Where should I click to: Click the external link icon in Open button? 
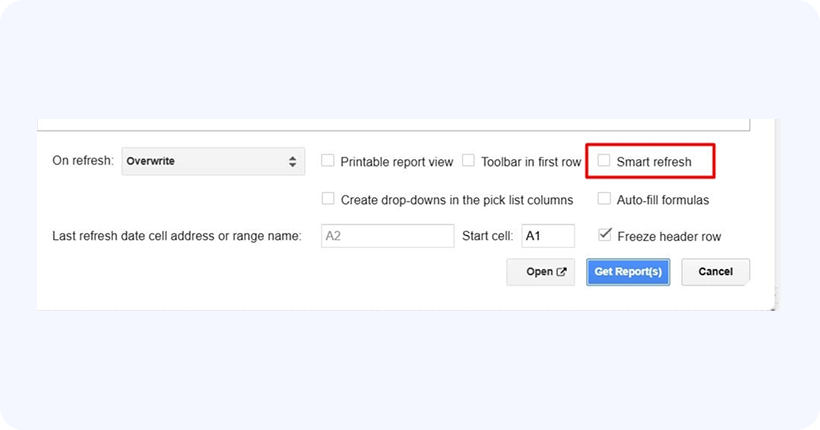pos(561,272)
